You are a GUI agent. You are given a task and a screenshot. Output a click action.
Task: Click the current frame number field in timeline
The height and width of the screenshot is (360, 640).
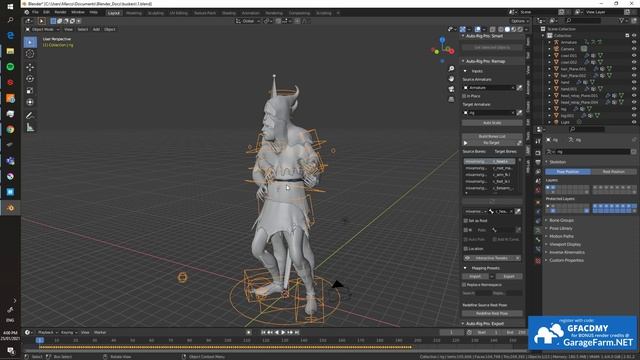coord(451,332)
